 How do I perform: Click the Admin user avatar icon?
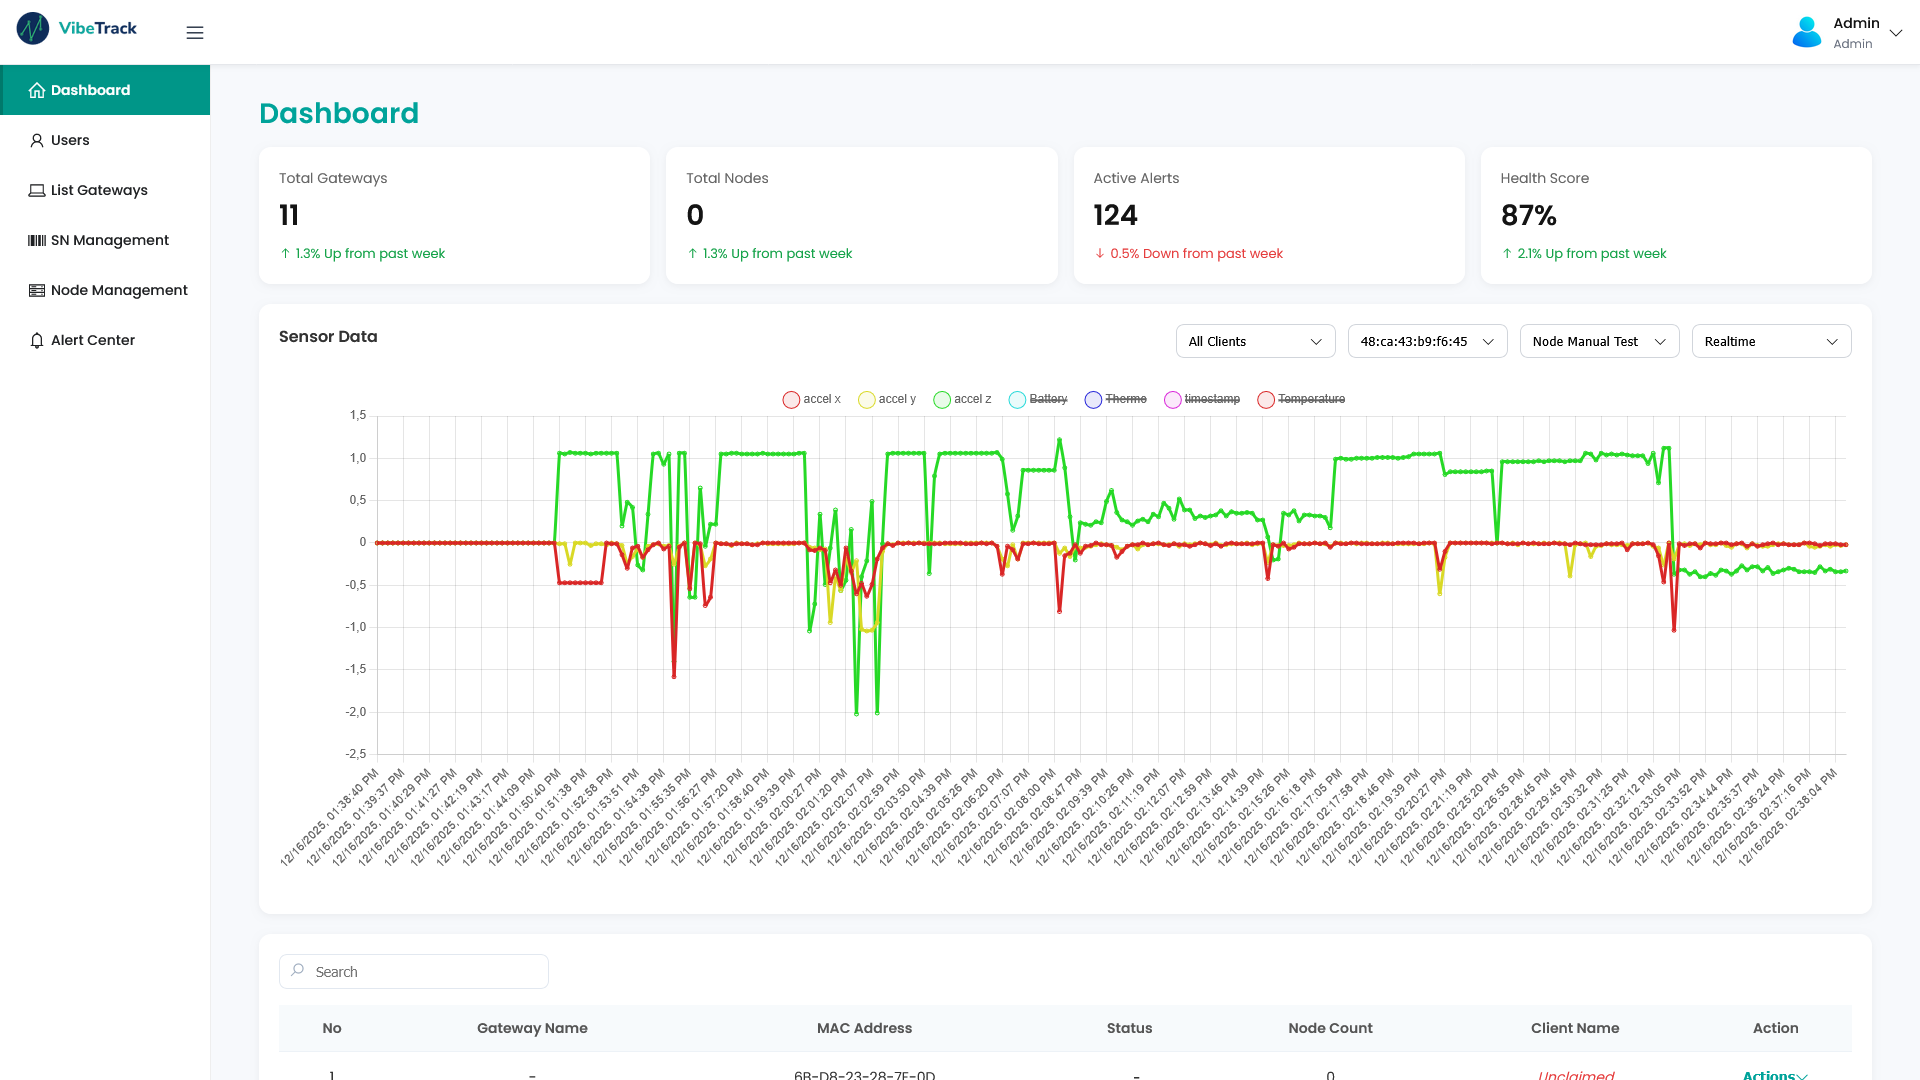click(1806, 32)
